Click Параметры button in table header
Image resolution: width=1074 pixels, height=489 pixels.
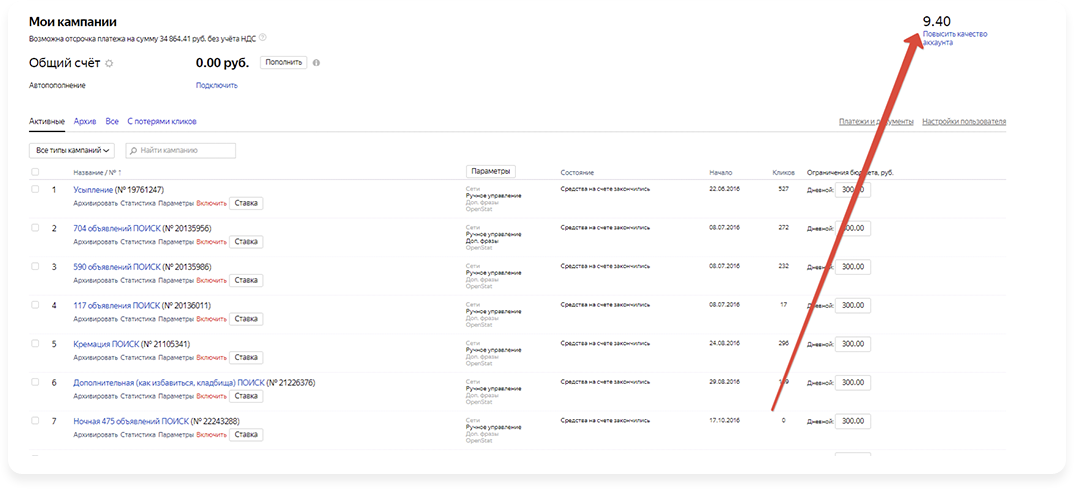pos(491,171)
